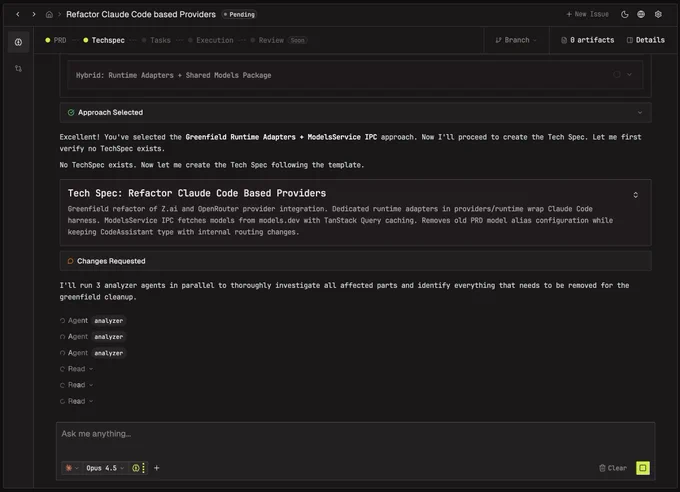Viewport: 680px width, 492px height.
Task: Switch to the Execution step
Action: (x=211, y=40)
